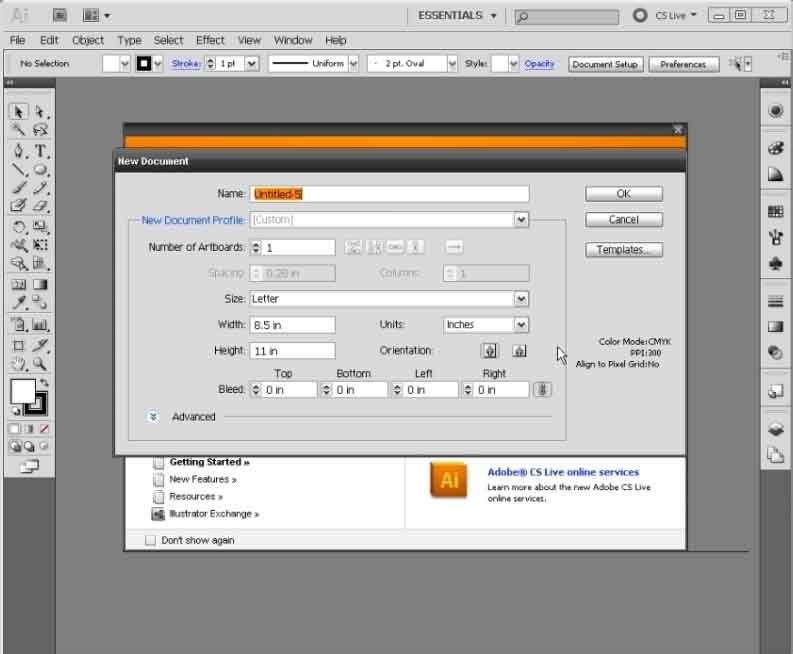Toggle the bleed link lock button
This screenshot has width=793, height=654.
click(542, 390)
